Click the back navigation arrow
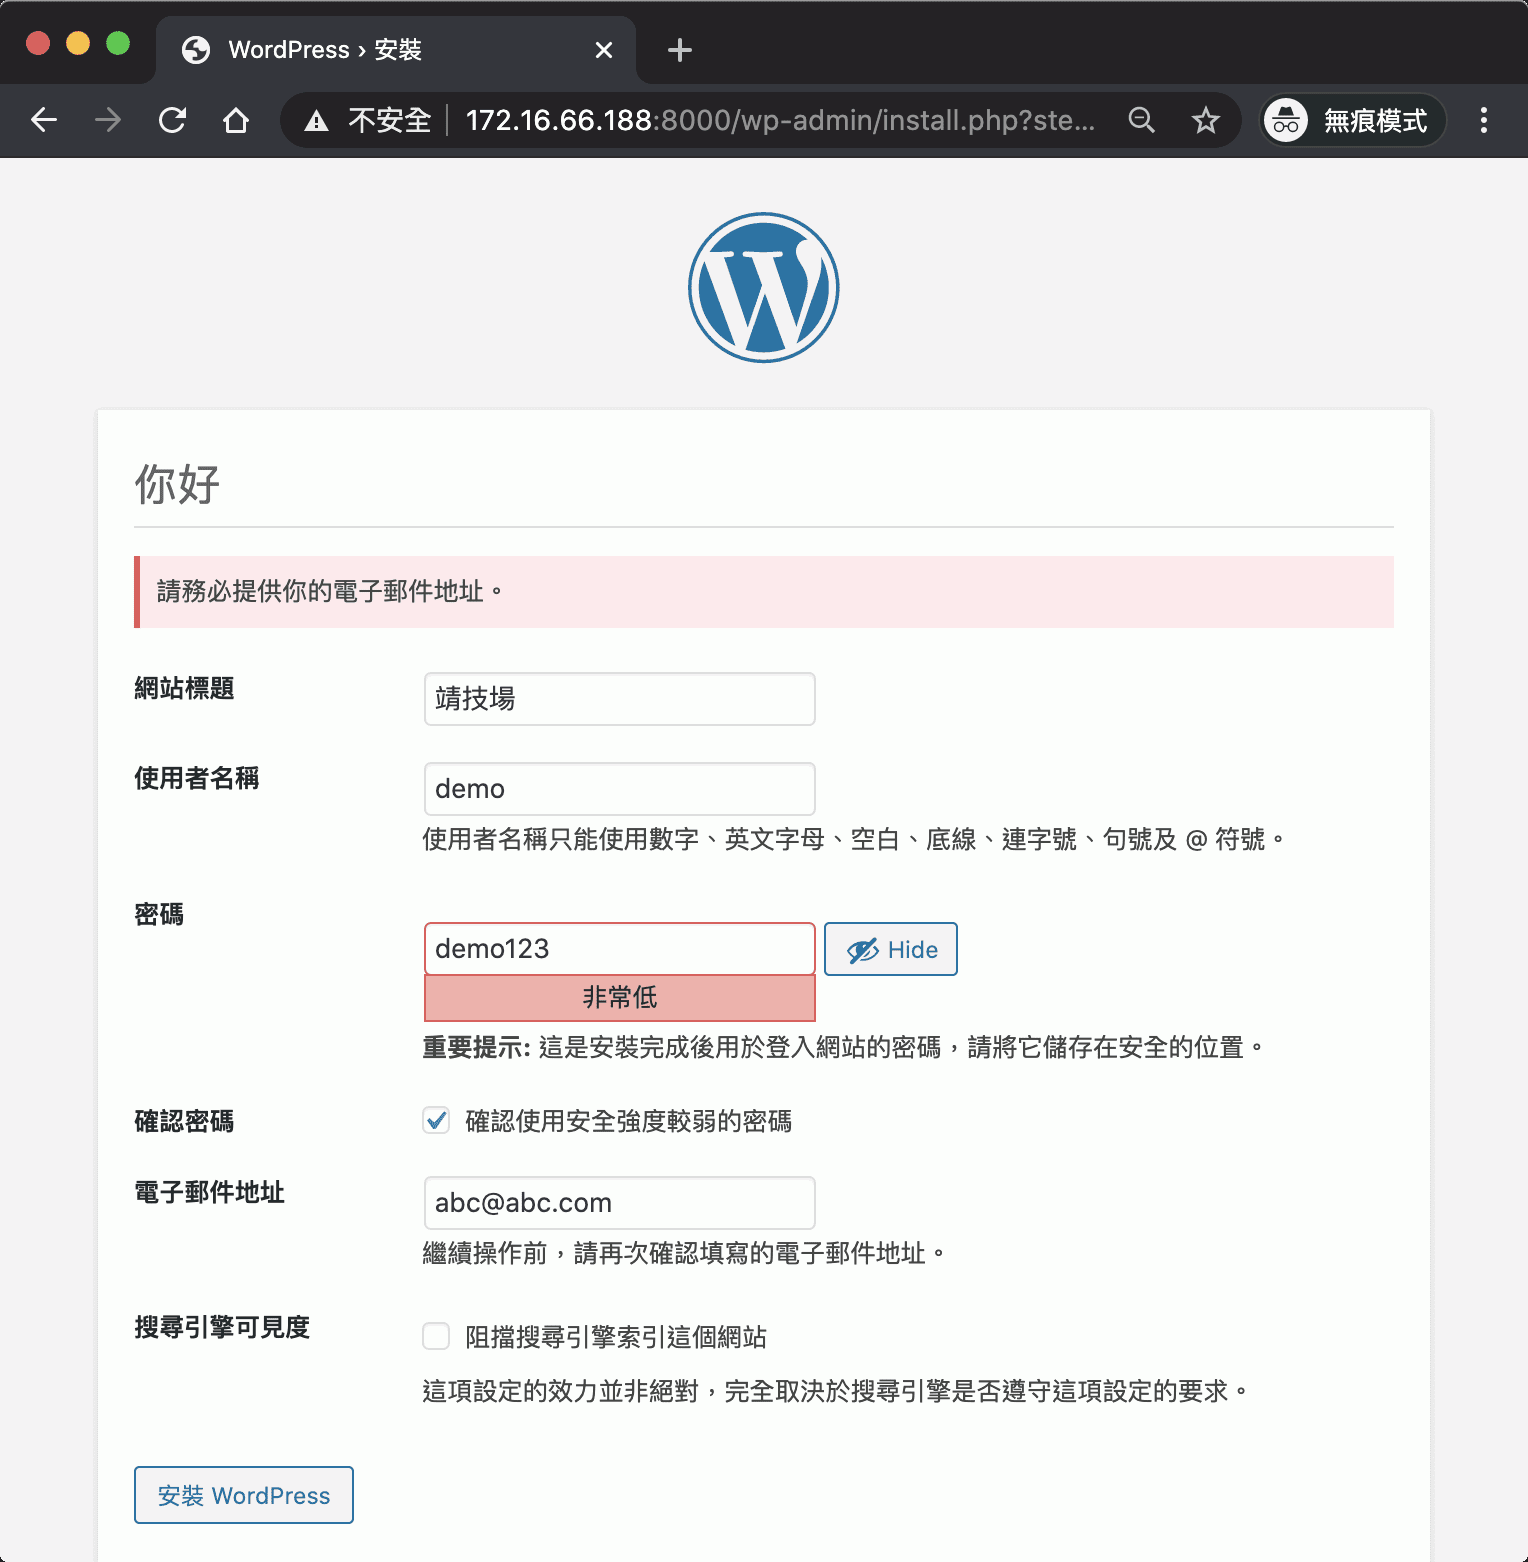 point(44,120)
